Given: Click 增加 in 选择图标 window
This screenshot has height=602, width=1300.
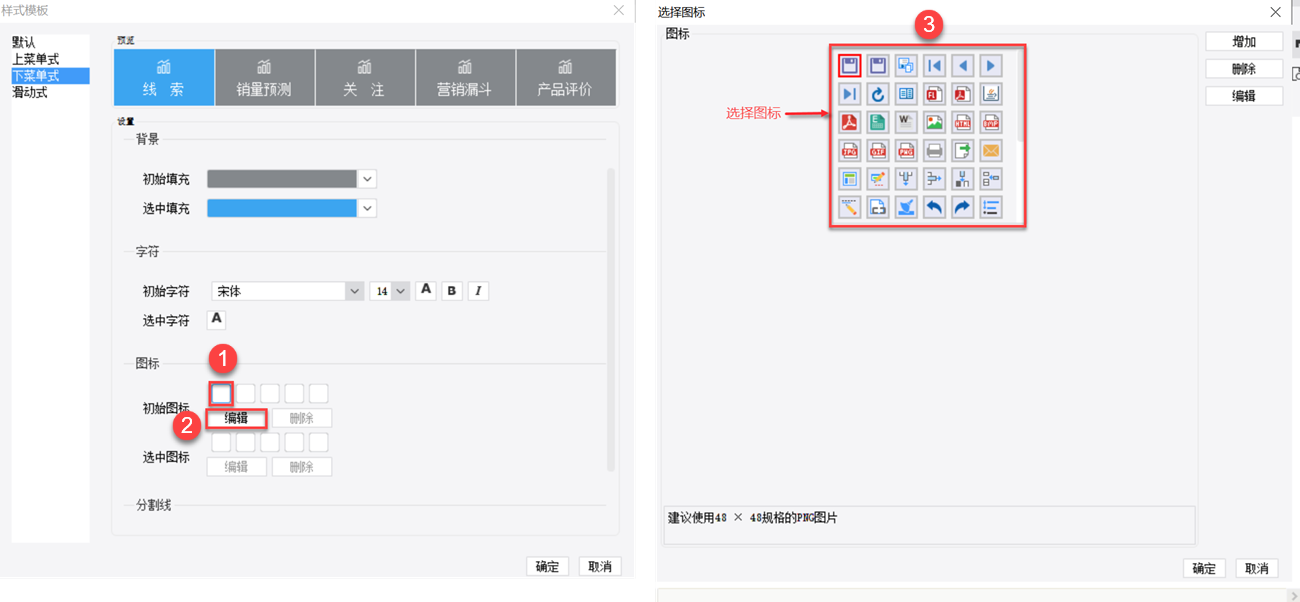Looking at the screenshot, I should pyautogui.click(x=1244, y=42).
